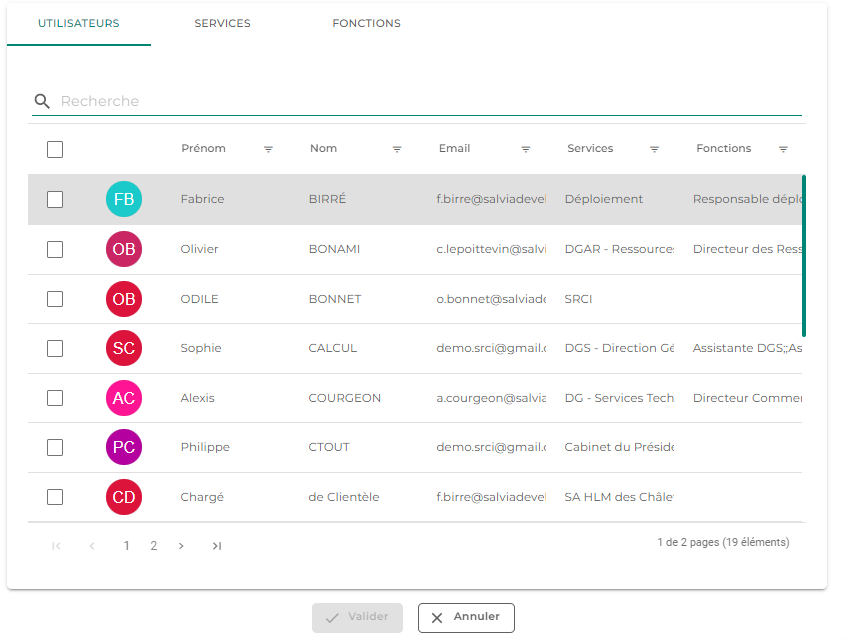The height and width of the screenshot is (640, 846).
Task: Click the Valider button
Action: [357, 617]
